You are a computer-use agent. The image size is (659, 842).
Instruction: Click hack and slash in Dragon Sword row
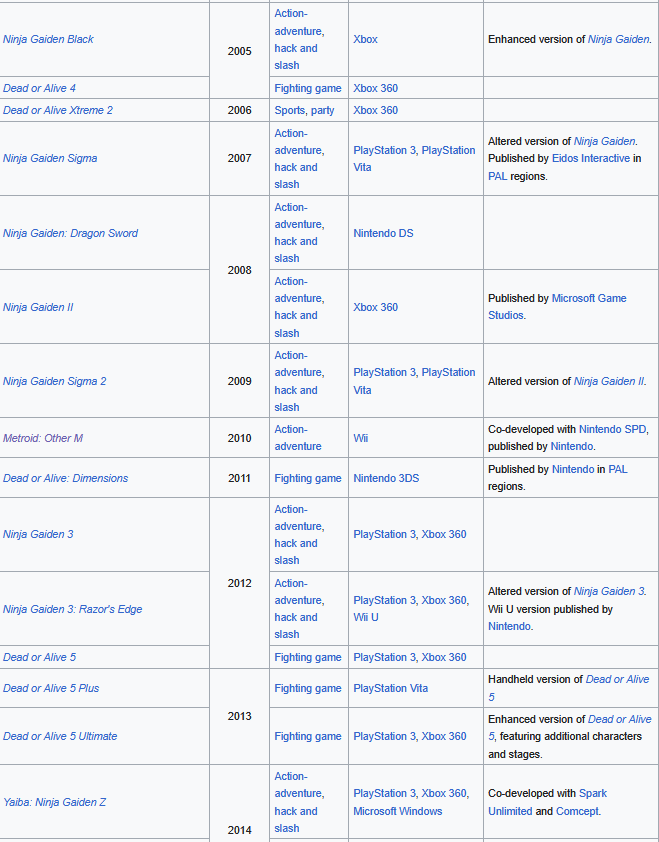point(296,250)
